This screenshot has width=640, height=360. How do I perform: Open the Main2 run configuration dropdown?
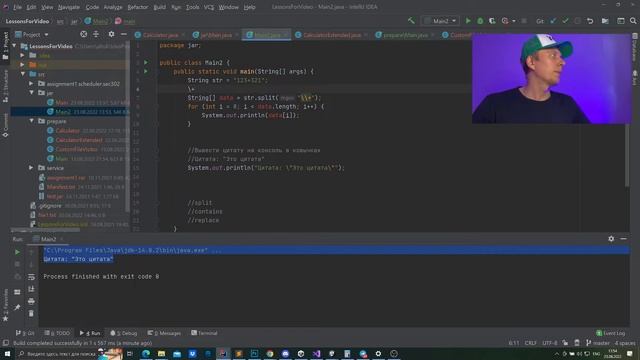coord(440,21)
